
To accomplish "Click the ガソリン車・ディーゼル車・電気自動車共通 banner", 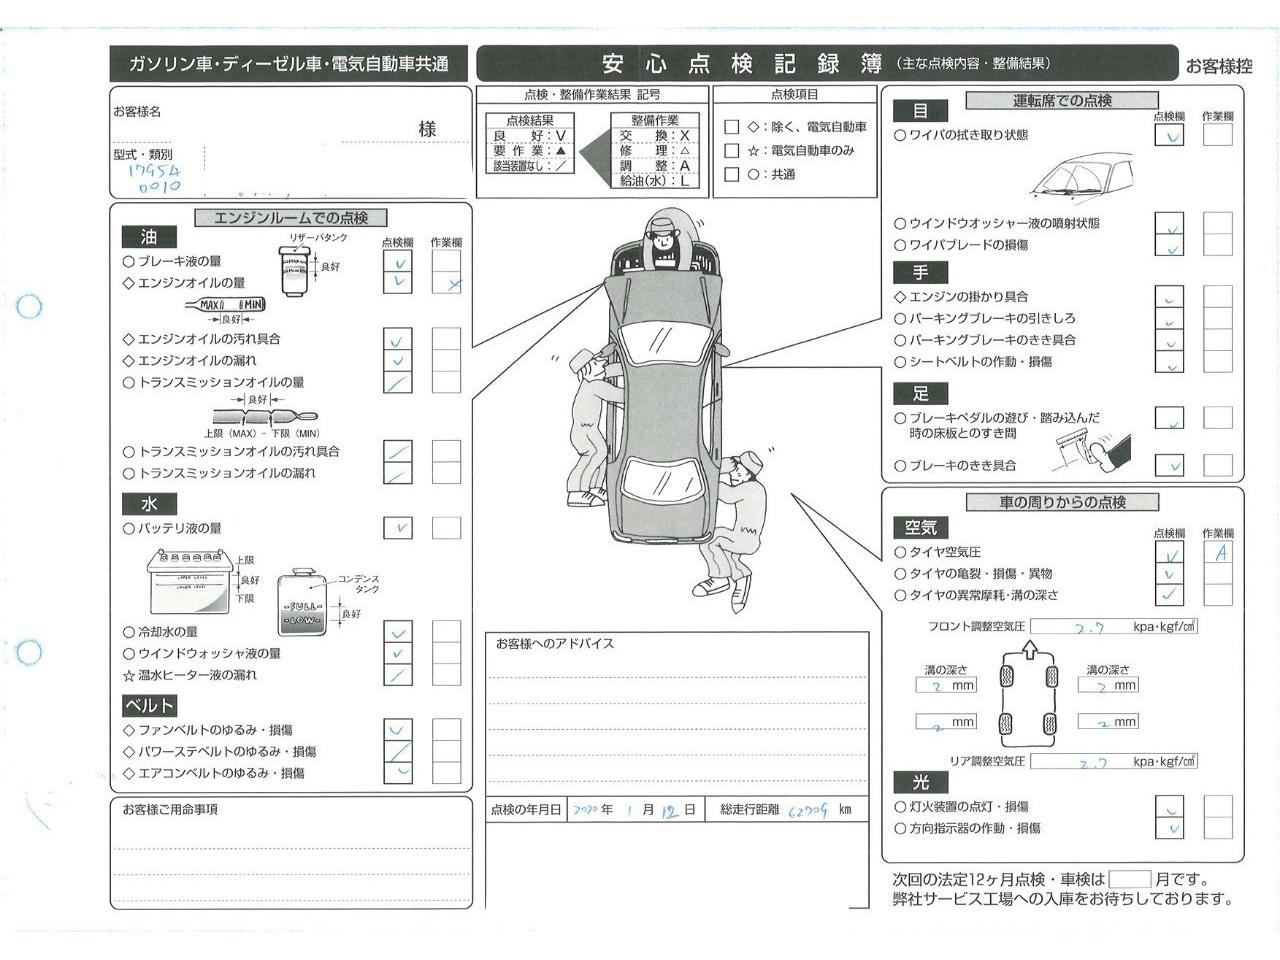I will pos(289,64).
